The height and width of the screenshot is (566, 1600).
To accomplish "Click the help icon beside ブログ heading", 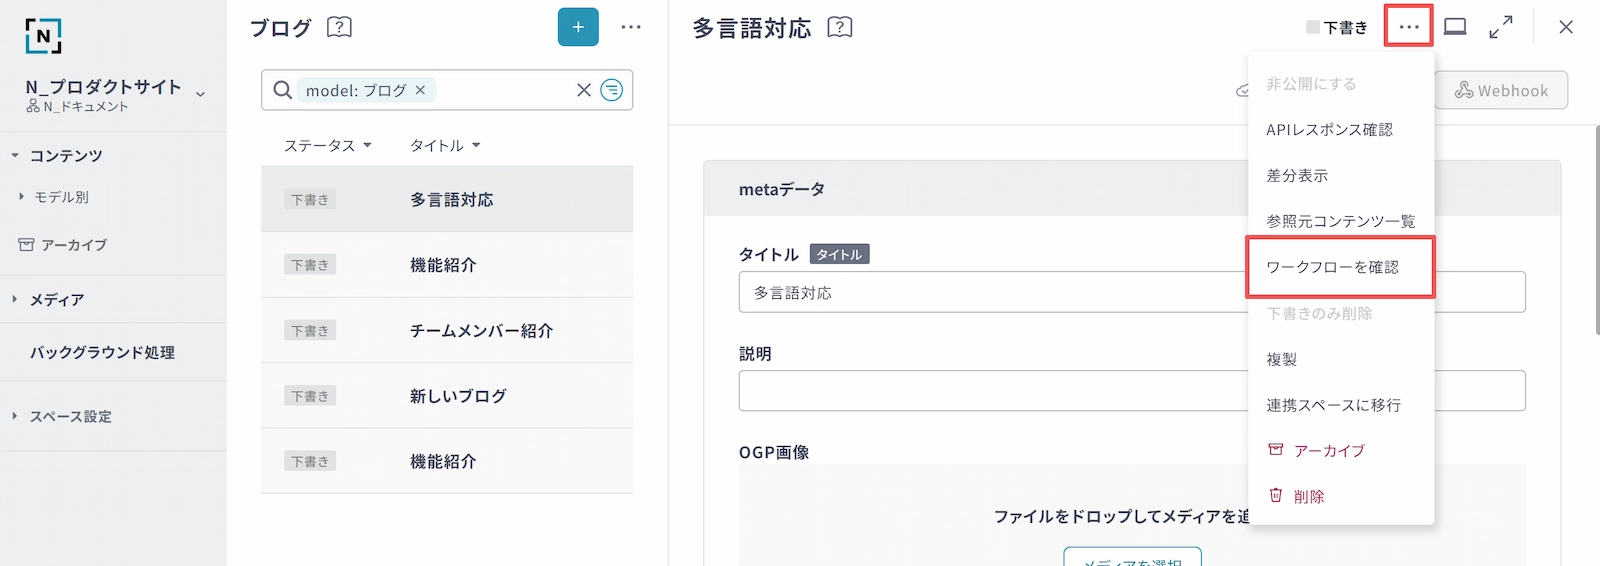I will (x=340, y=27).
